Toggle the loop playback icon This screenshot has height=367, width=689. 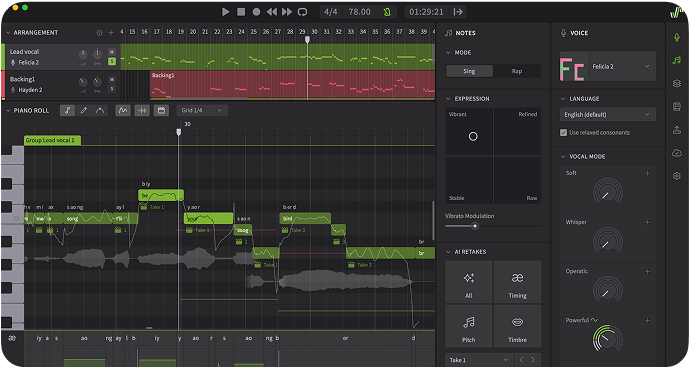(302, 12)
